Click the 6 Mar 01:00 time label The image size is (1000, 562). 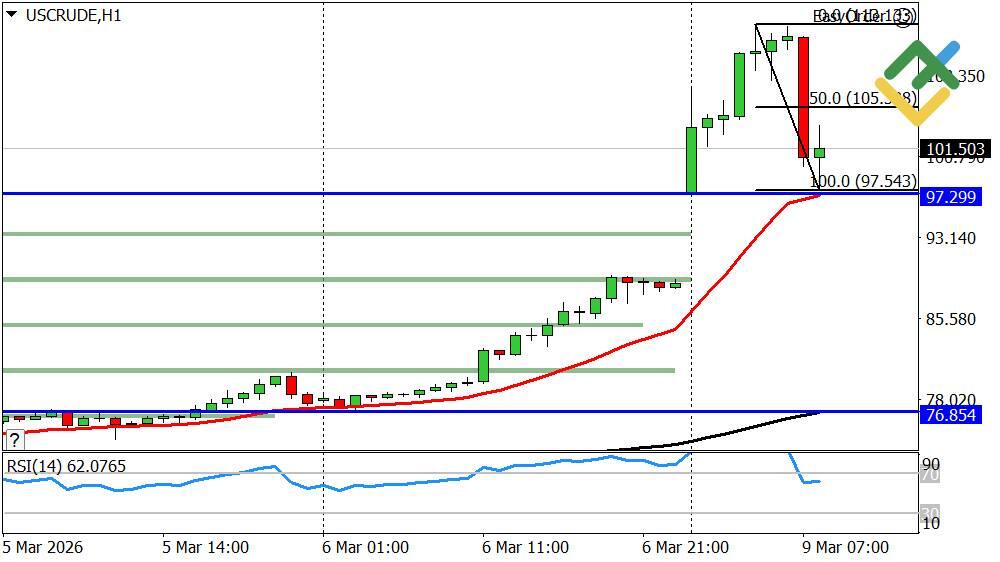[x=364, y=547]
